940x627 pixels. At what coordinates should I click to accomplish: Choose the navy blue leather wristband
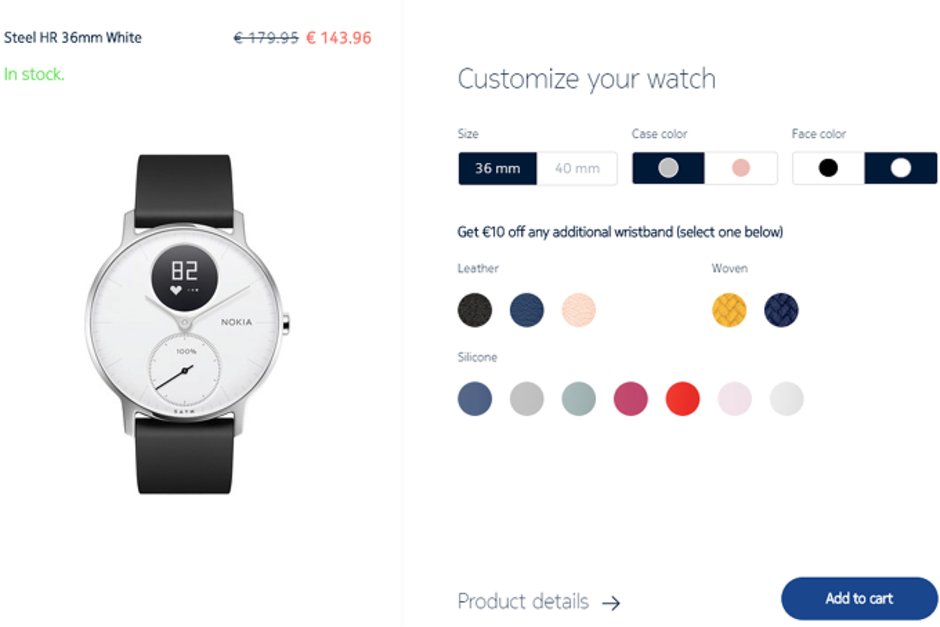527,310
